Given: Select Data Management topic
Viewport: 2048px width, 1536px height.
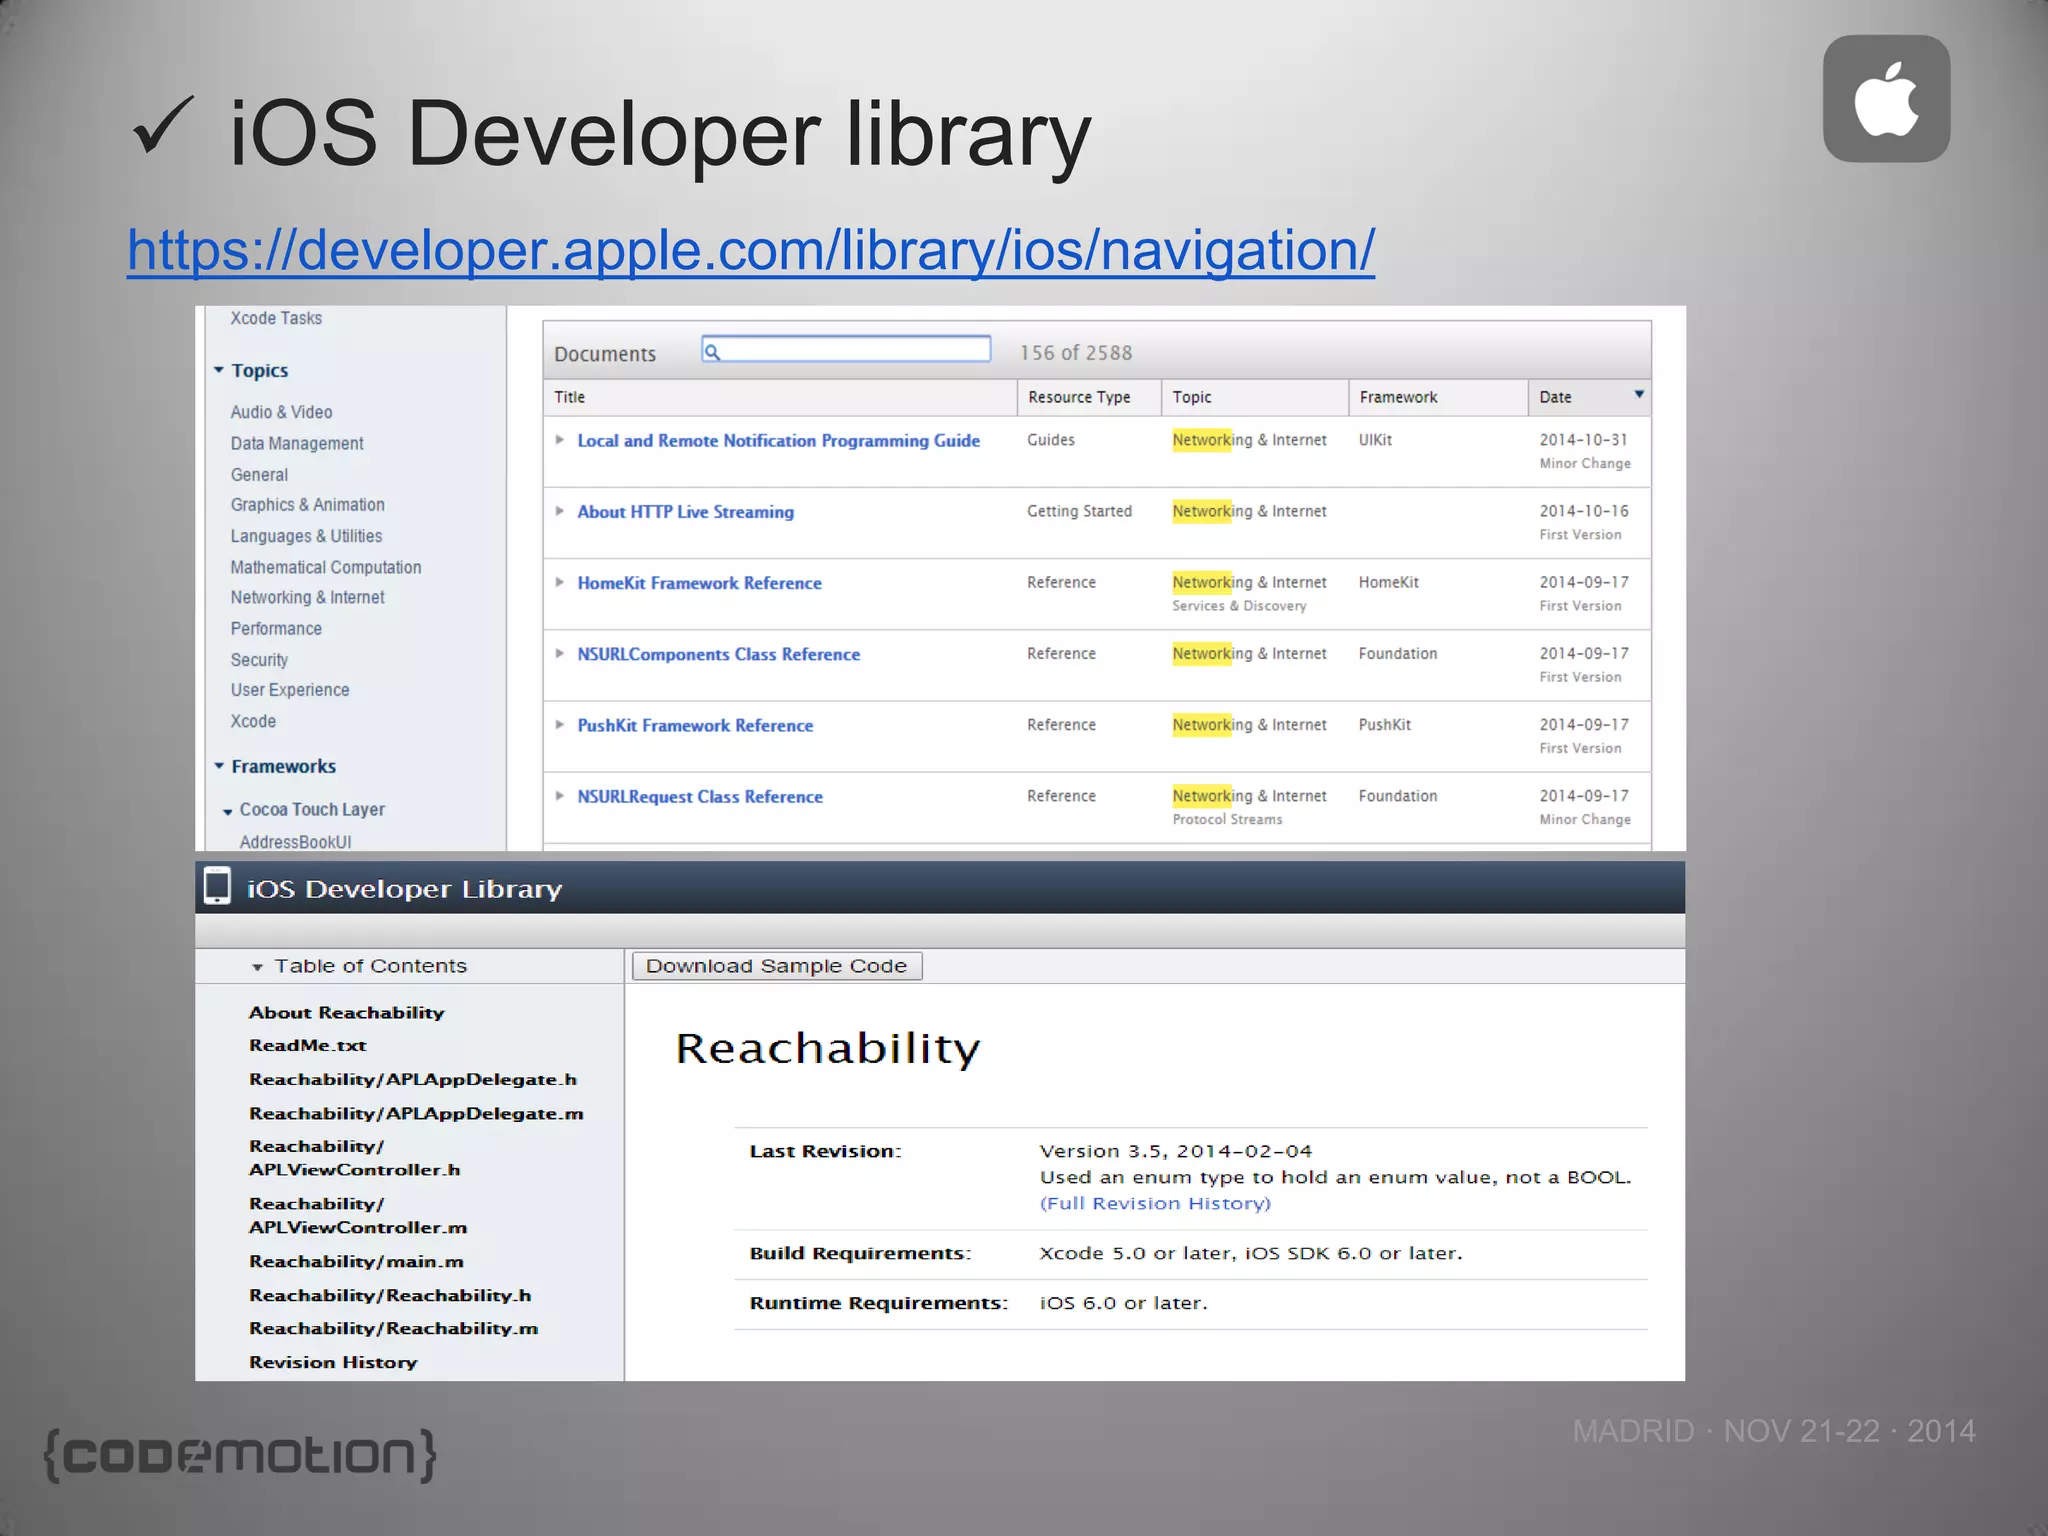Looking at the screenshot, I should coord(297,443).
